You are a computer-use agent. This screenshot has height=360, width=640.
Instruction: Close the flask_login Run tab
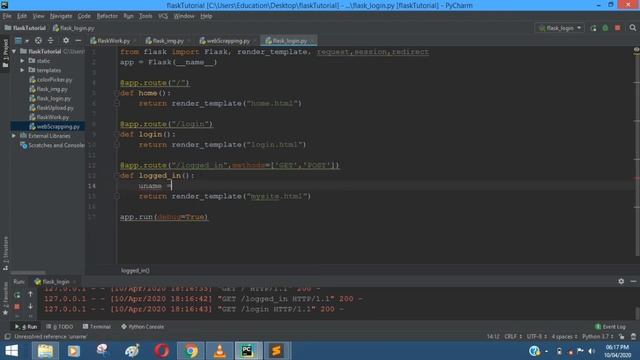[x=75, y=282]
